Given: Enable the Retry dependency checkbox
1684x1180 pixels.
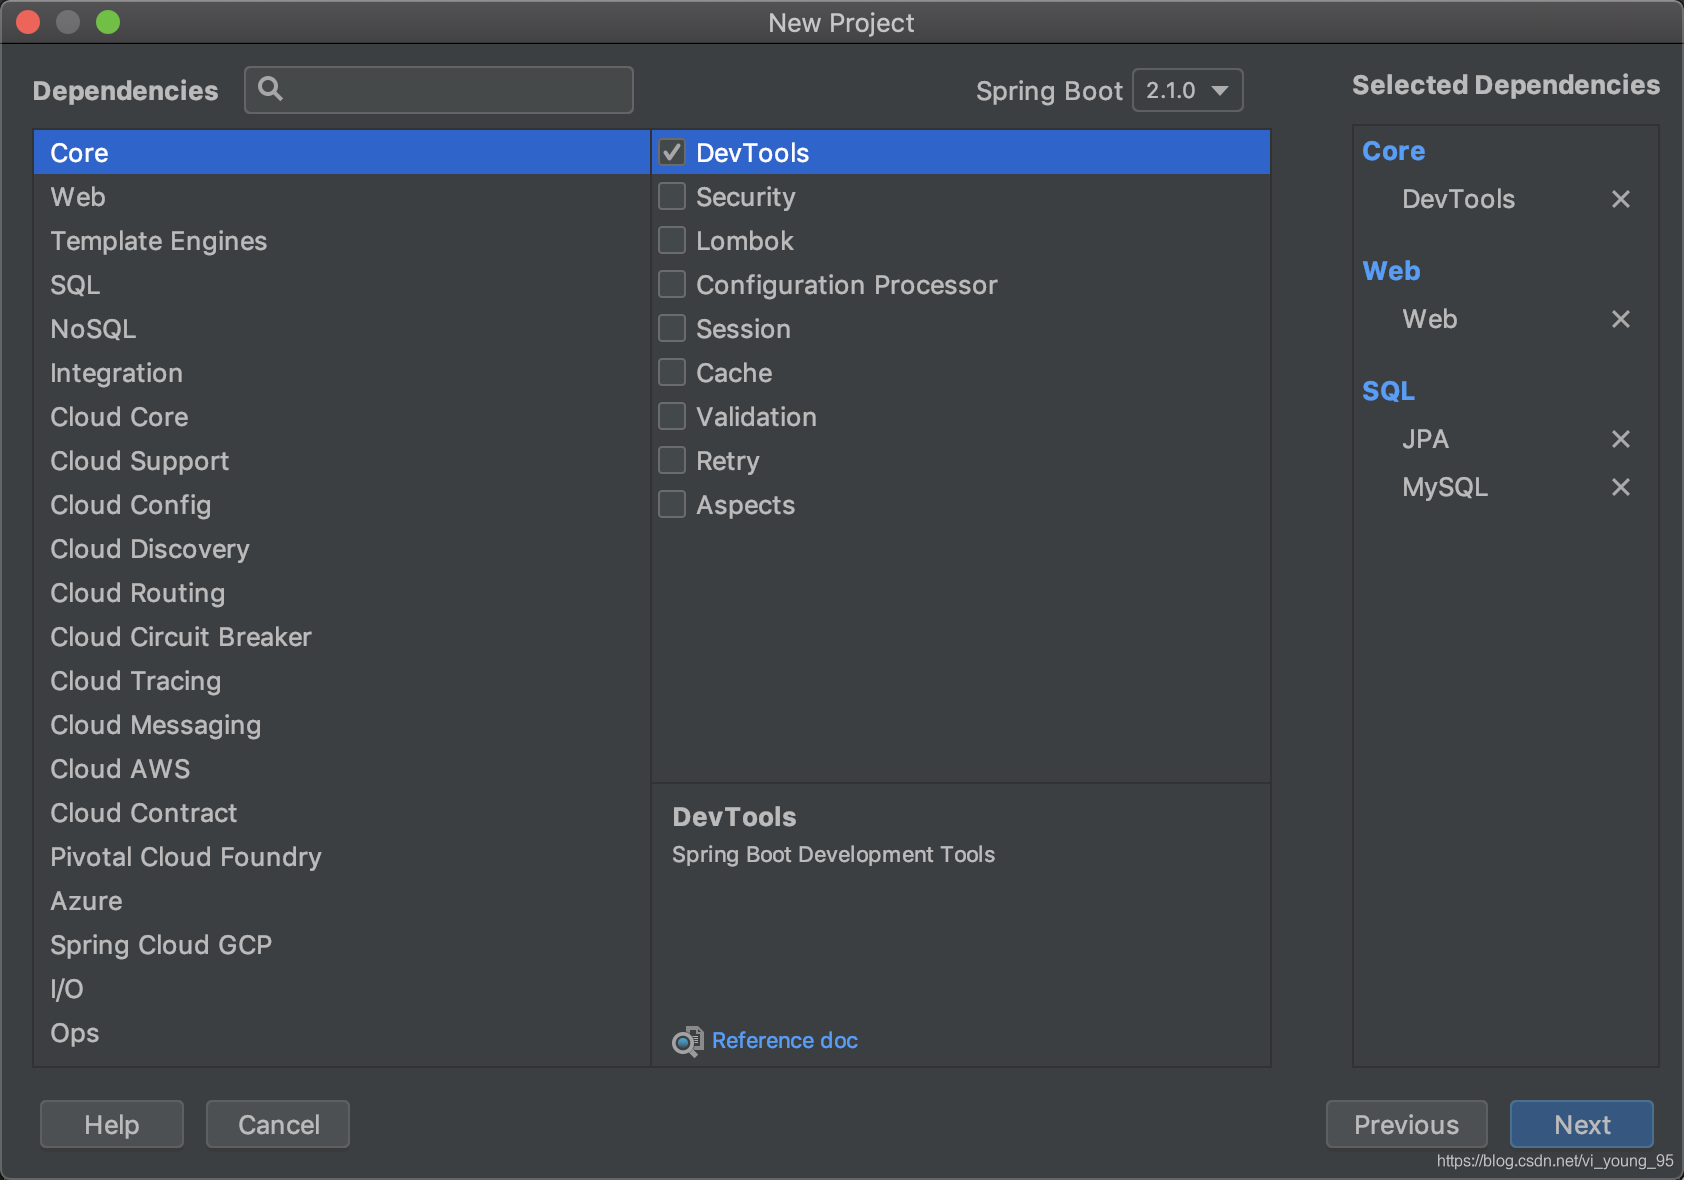Looking at the screenshot, I should click(x=672, y=460).
